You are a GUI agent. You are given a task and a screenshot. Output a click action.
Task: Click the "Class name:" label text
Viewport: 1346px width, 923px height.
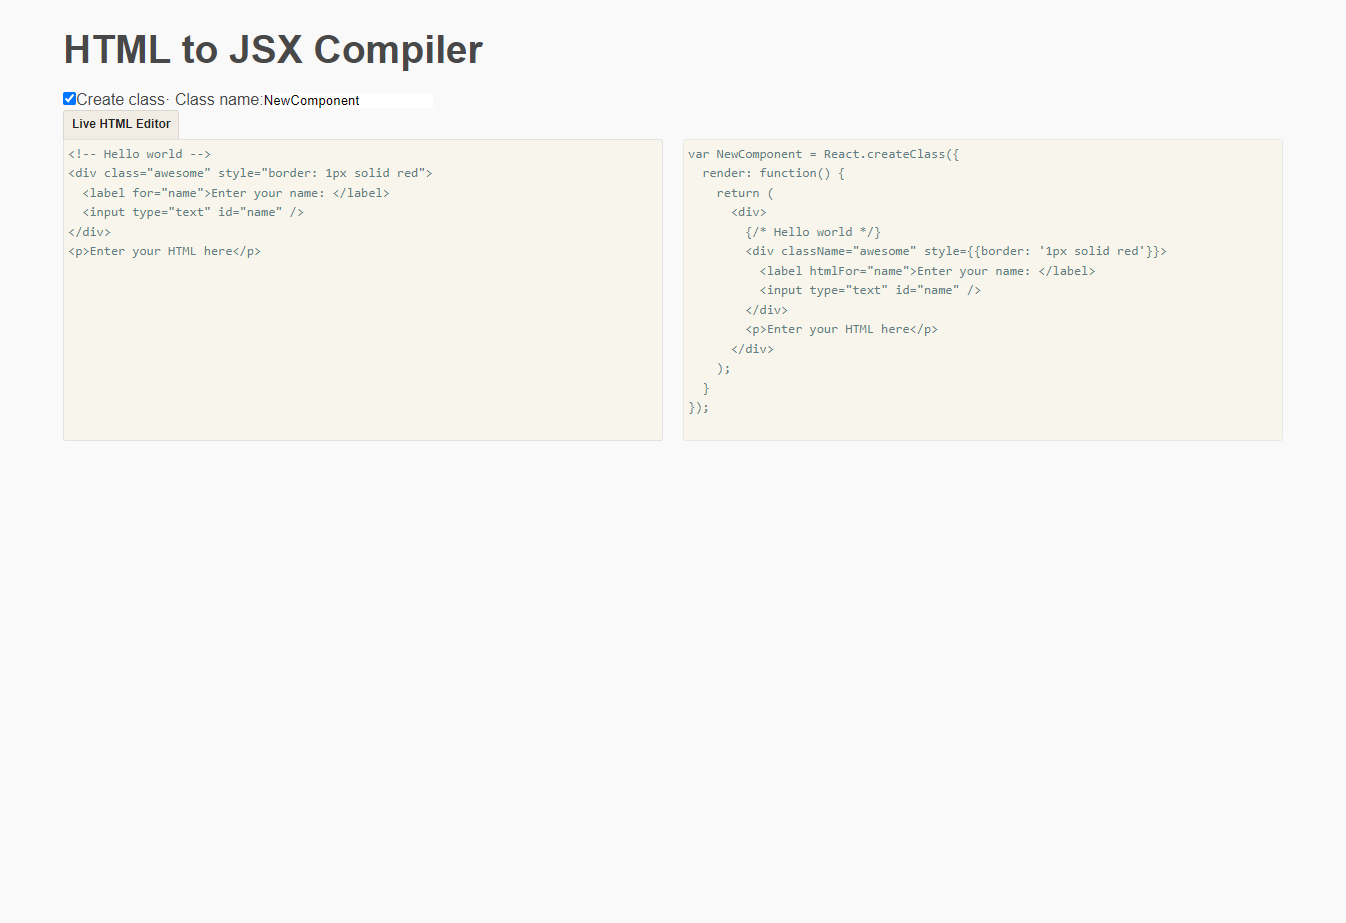pyautogui.click(x=218, y=100)
